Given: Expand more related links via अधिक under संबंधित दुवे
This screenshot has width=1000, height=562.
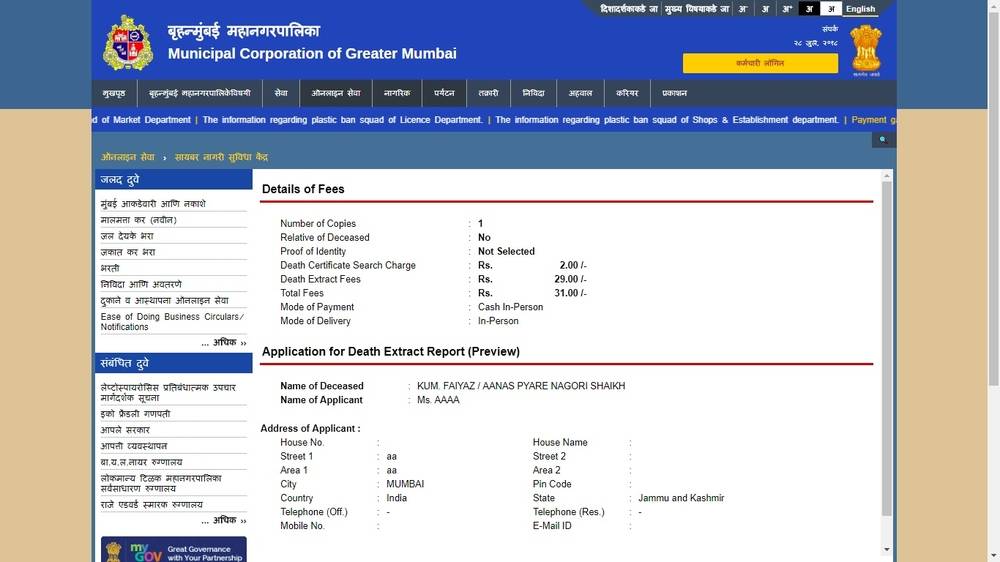Looking at the screenshot, I should tap(224, 521).
